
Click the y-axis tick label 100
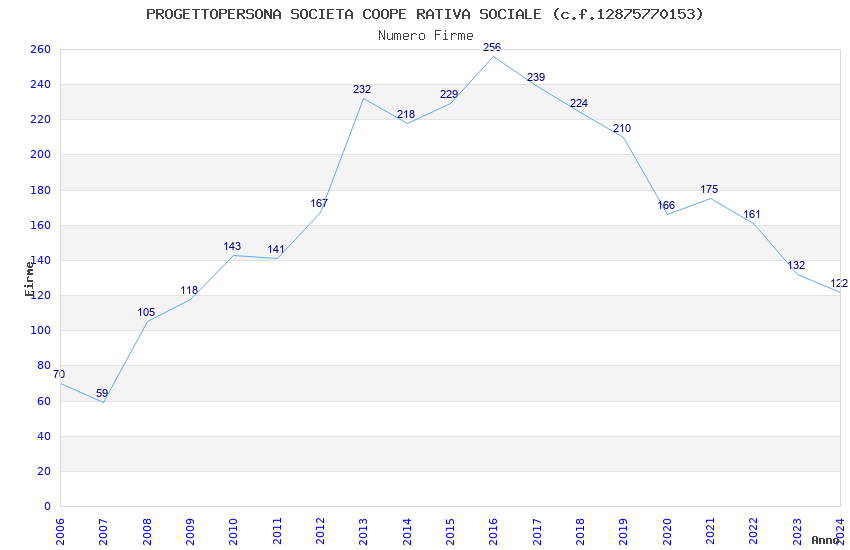(40, 331)
